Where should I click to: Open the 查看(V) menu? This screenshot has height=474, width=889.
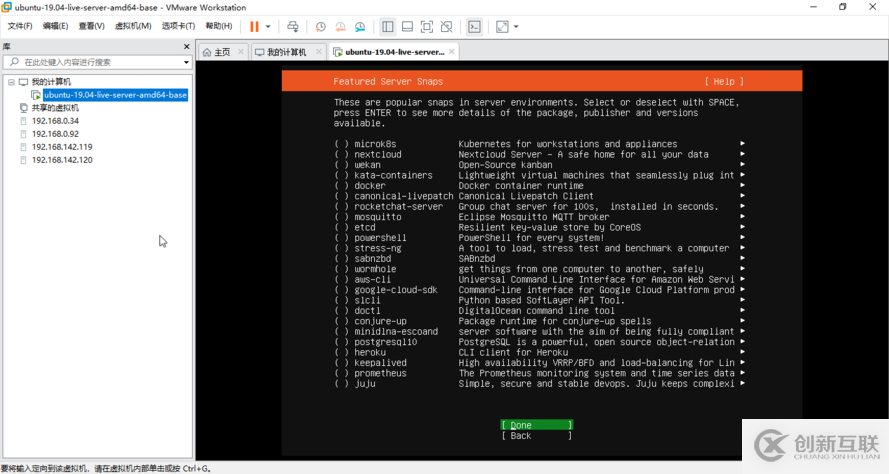[x=91, y=26]
